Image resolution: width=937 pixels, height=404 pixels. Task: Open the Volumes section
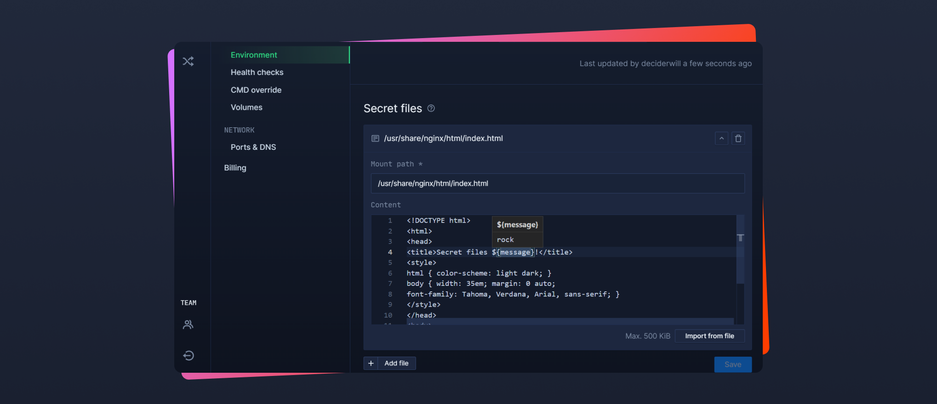pyautogui.click(x=246, y=108)
